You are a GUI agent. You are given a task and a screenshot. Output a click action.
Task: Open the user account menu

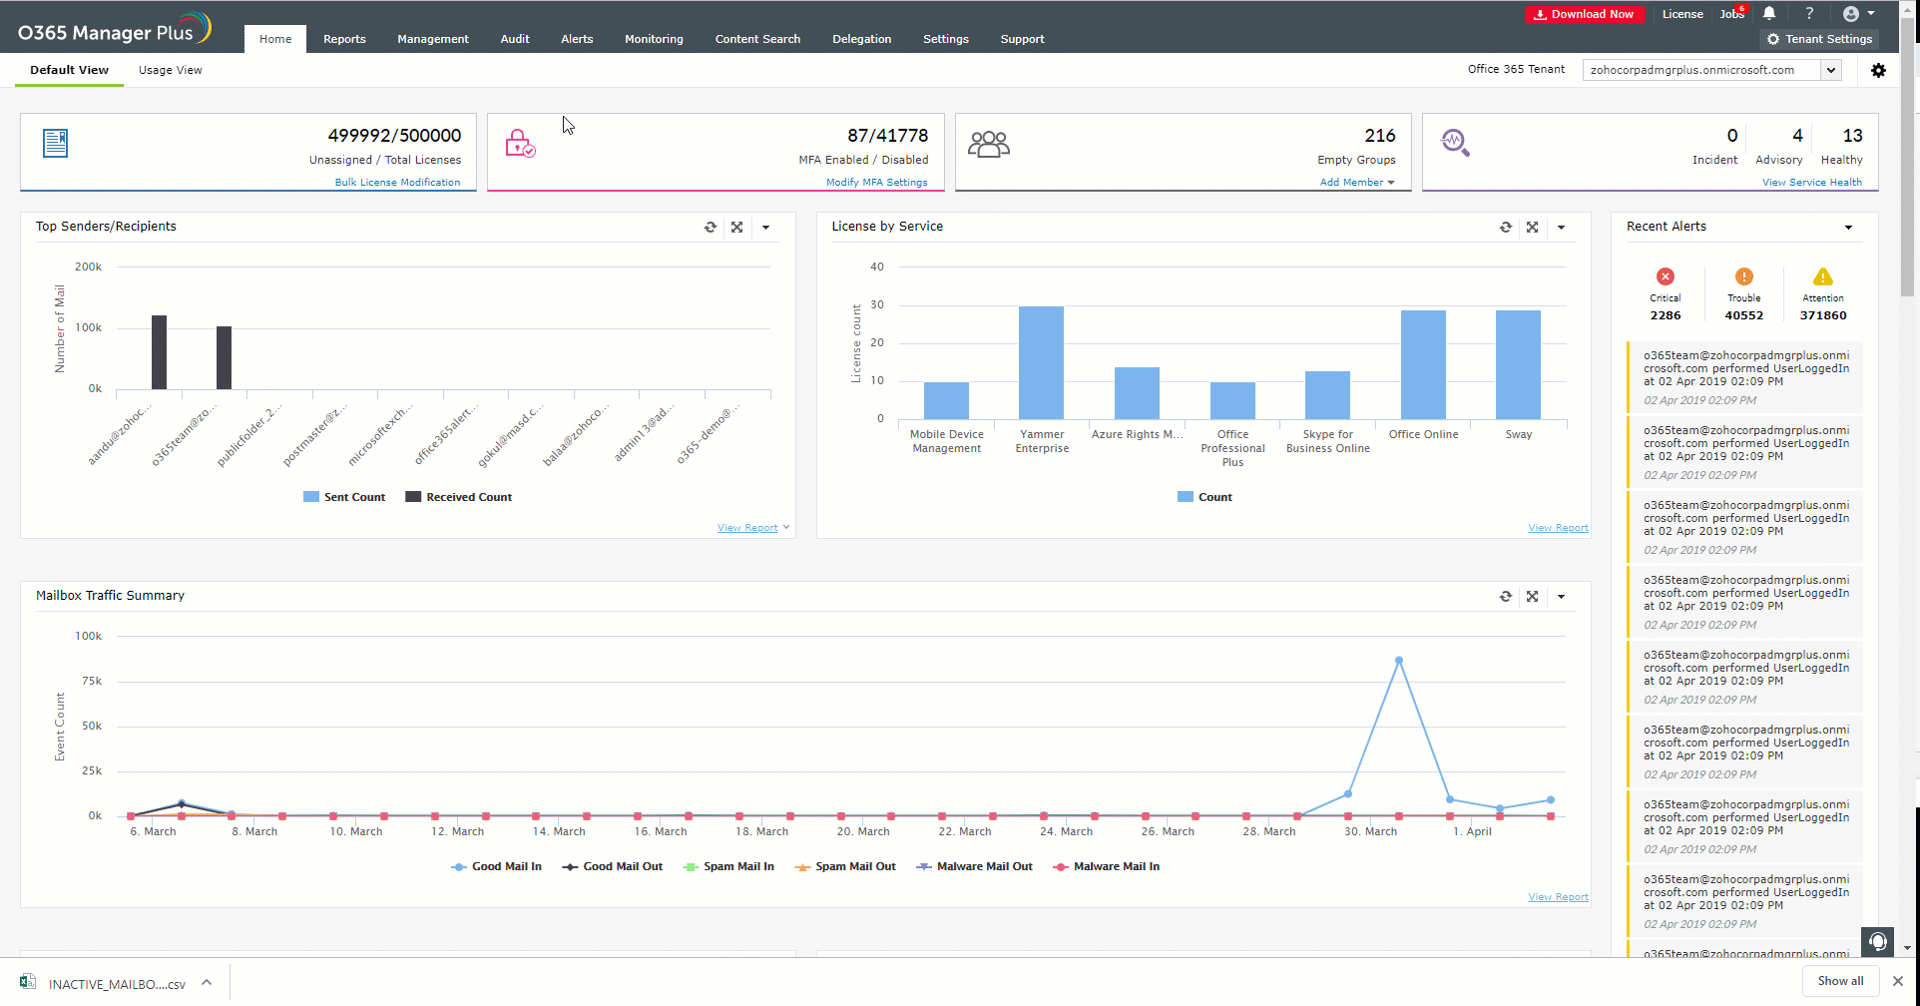point(1858,14)
